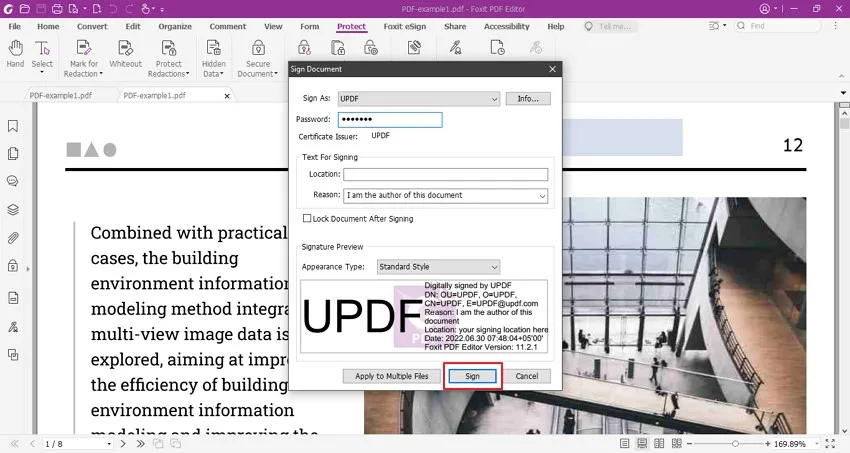Click the open folder icon in quick access bar

click(24, 9)
